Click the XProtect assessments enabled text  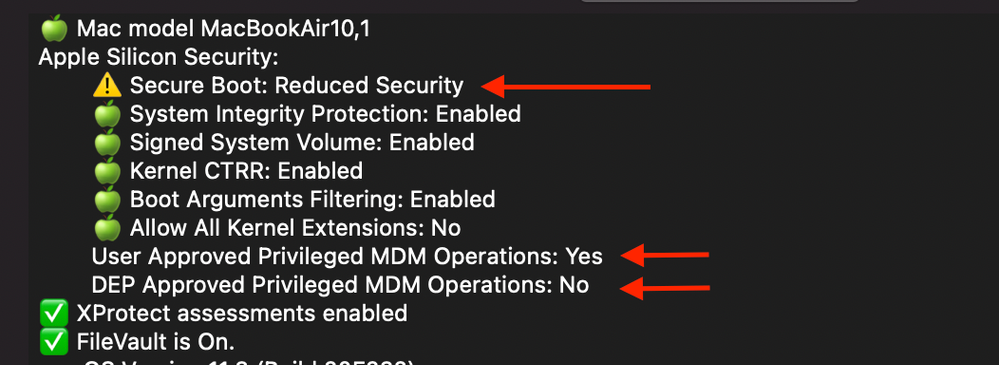click(242, 313)
